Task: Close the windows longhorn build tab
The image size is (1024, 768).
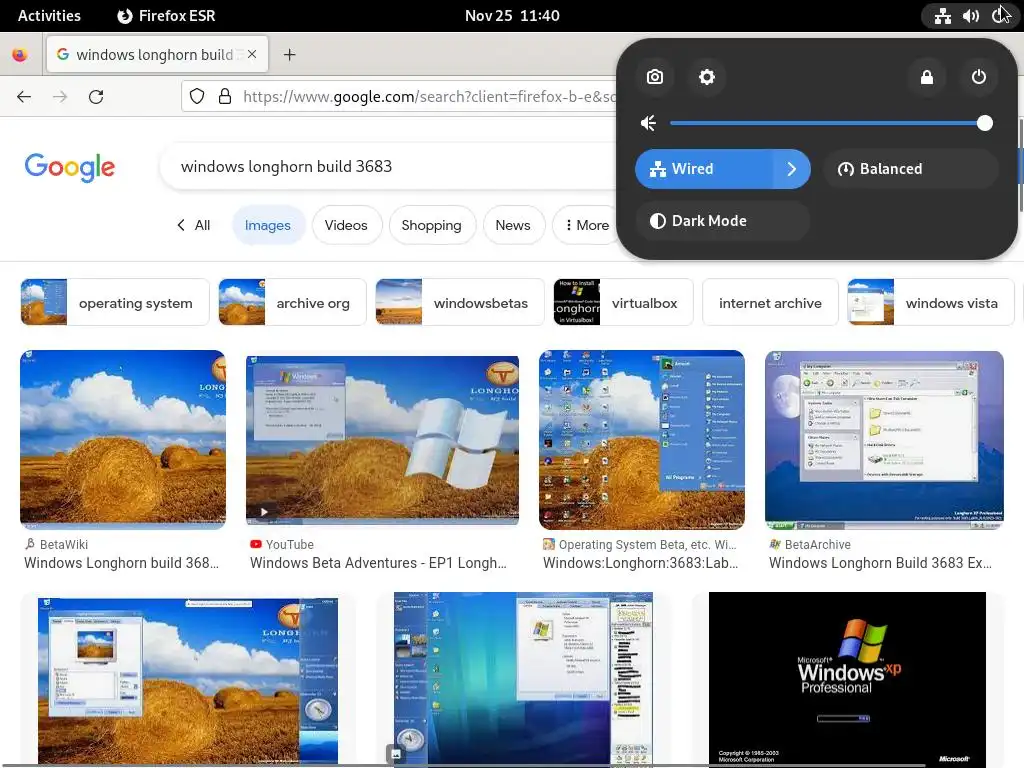Action: tap(252, 54)
